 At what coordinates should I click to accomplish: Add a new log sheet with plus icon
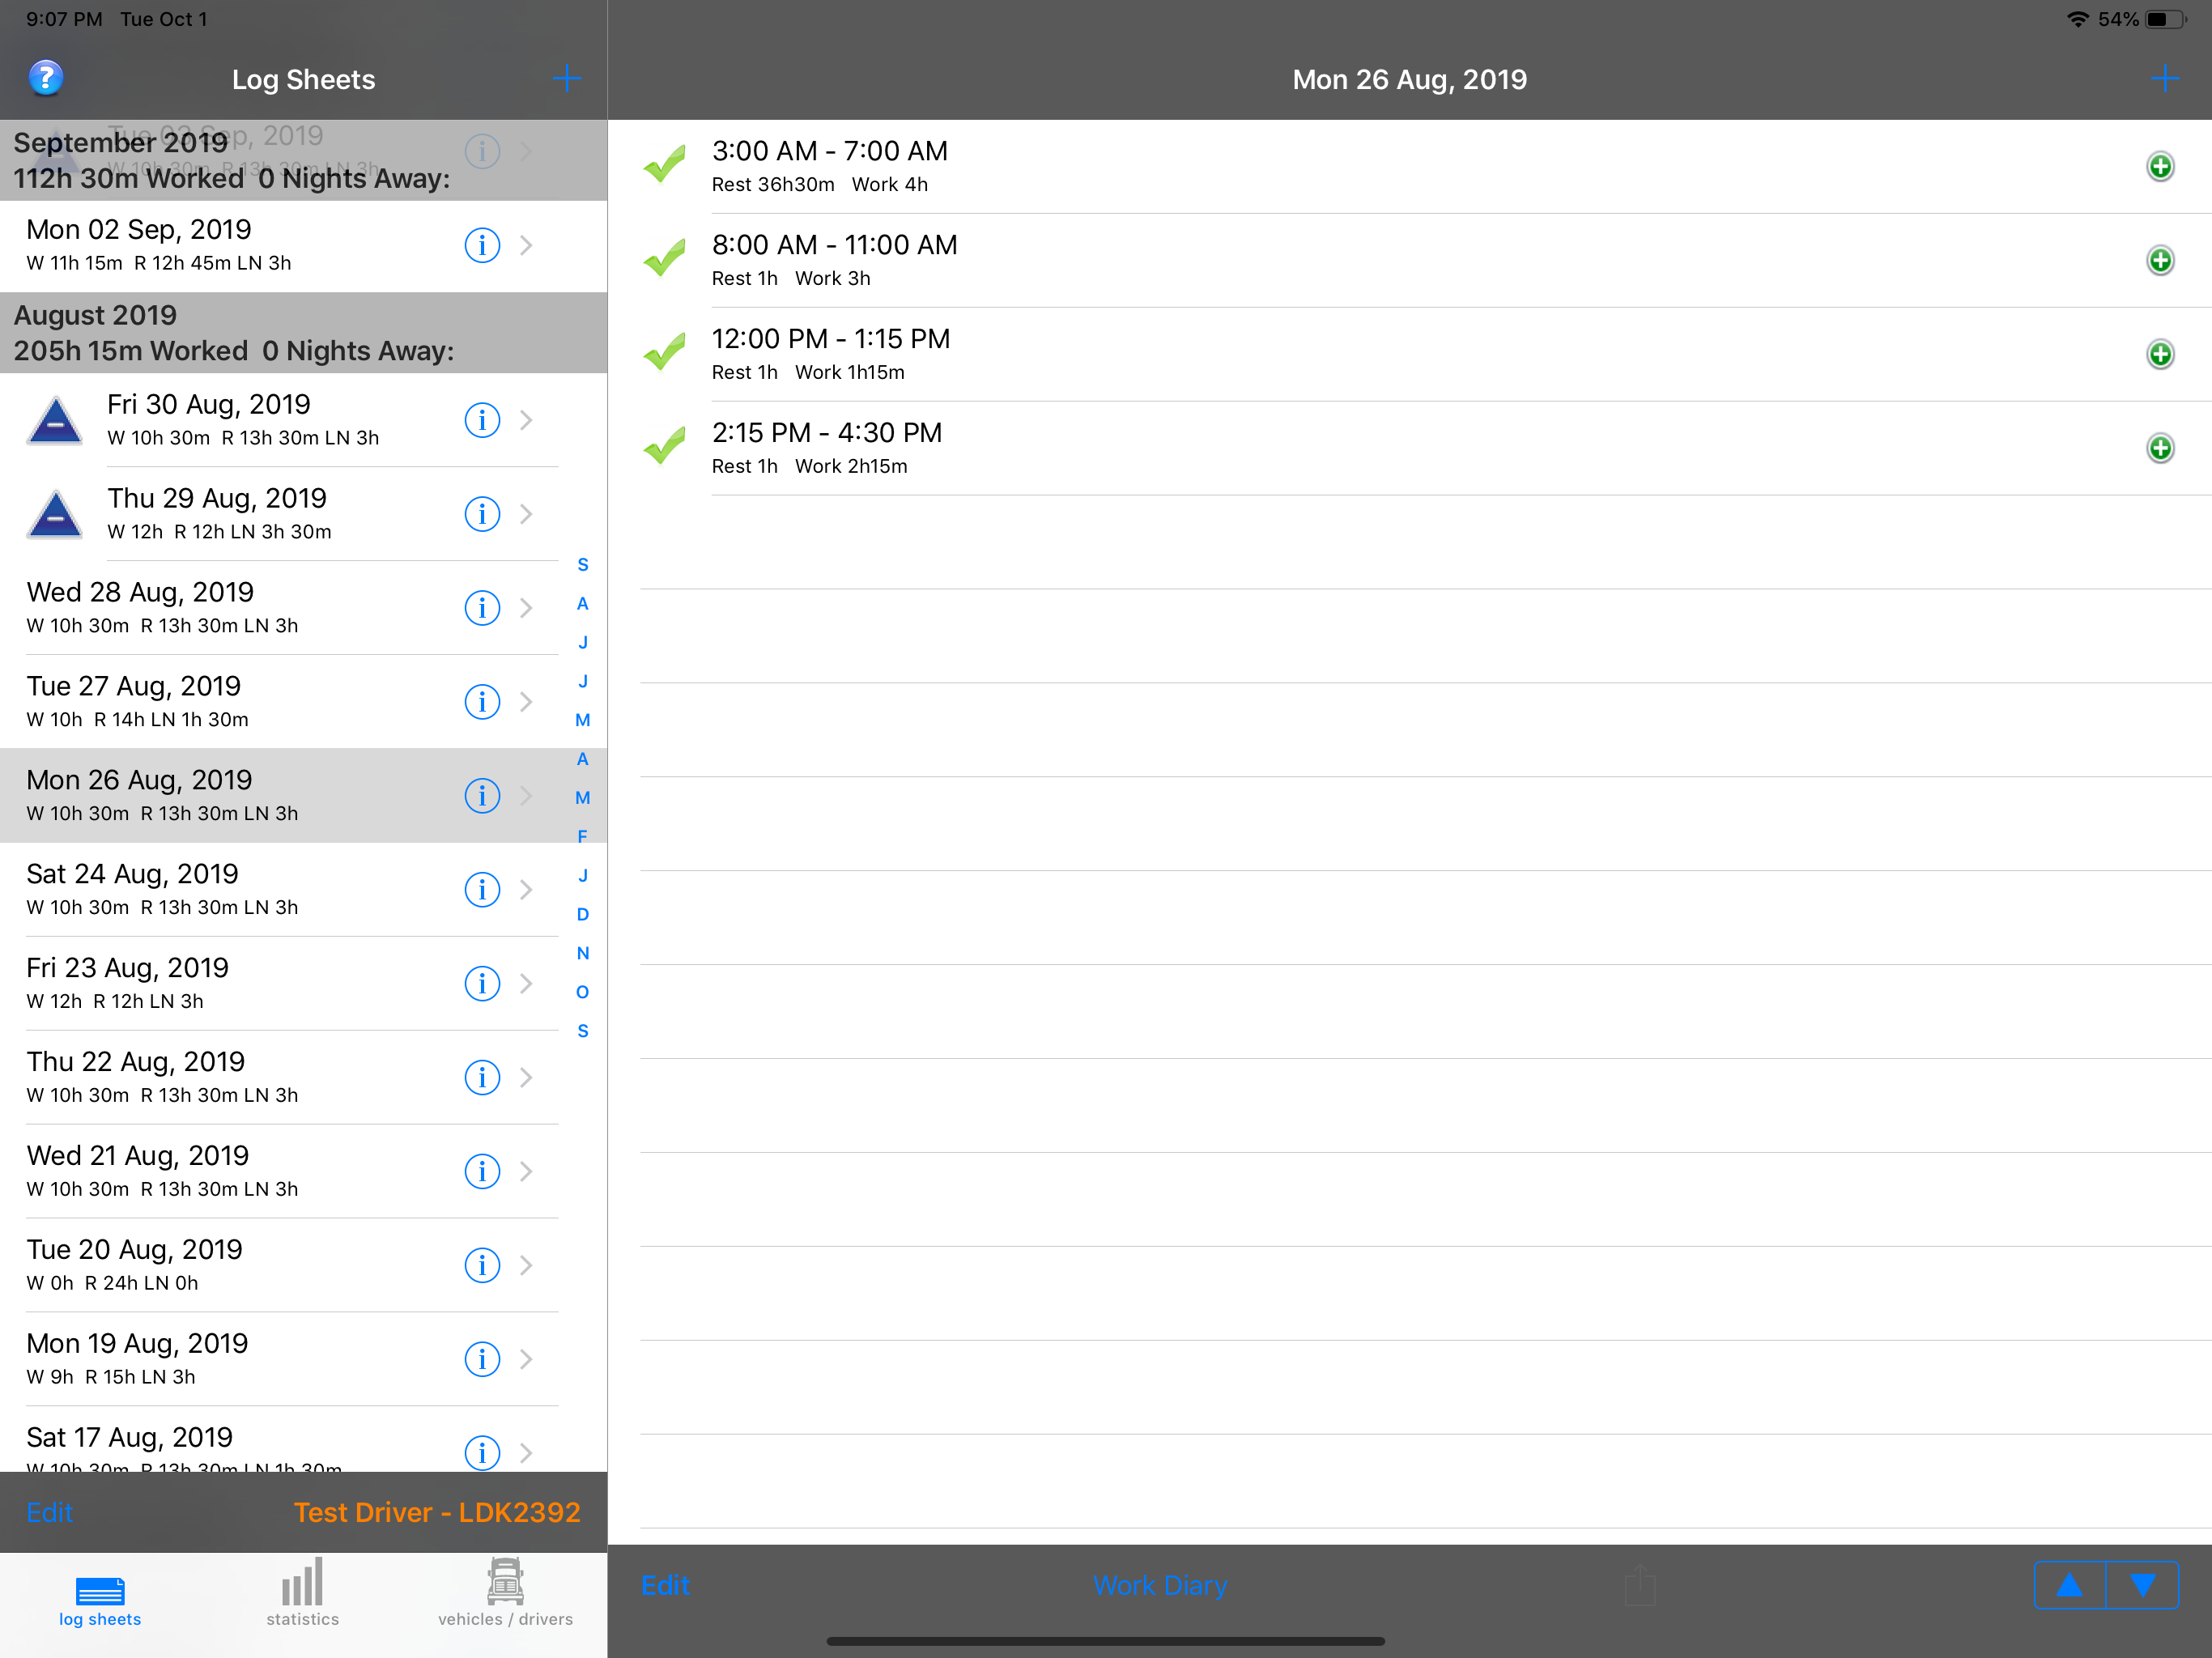coord(567,78)
